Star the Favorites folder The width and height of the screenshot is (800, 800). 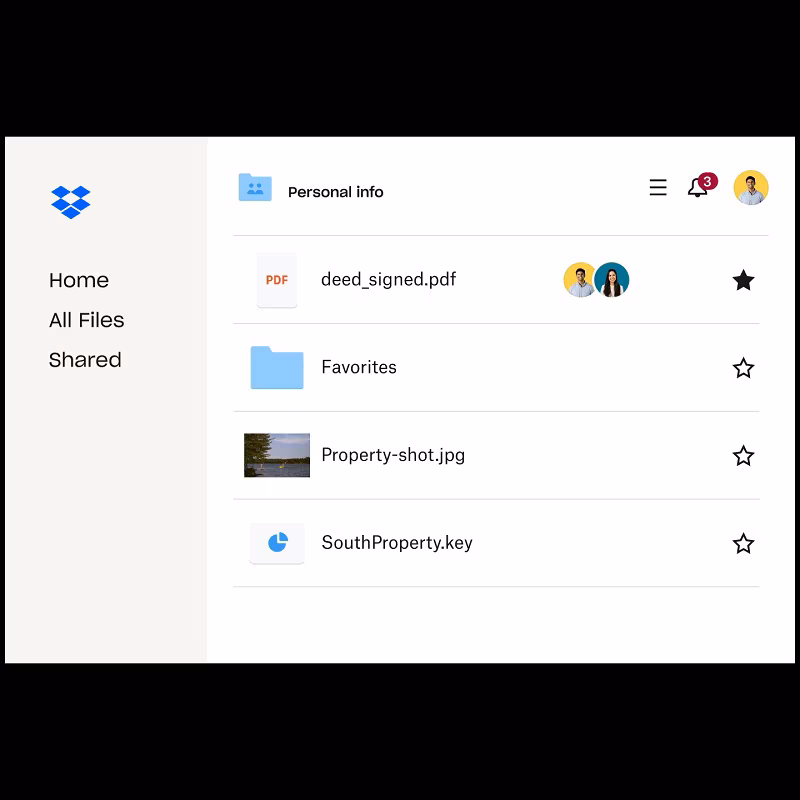point(743,368)
